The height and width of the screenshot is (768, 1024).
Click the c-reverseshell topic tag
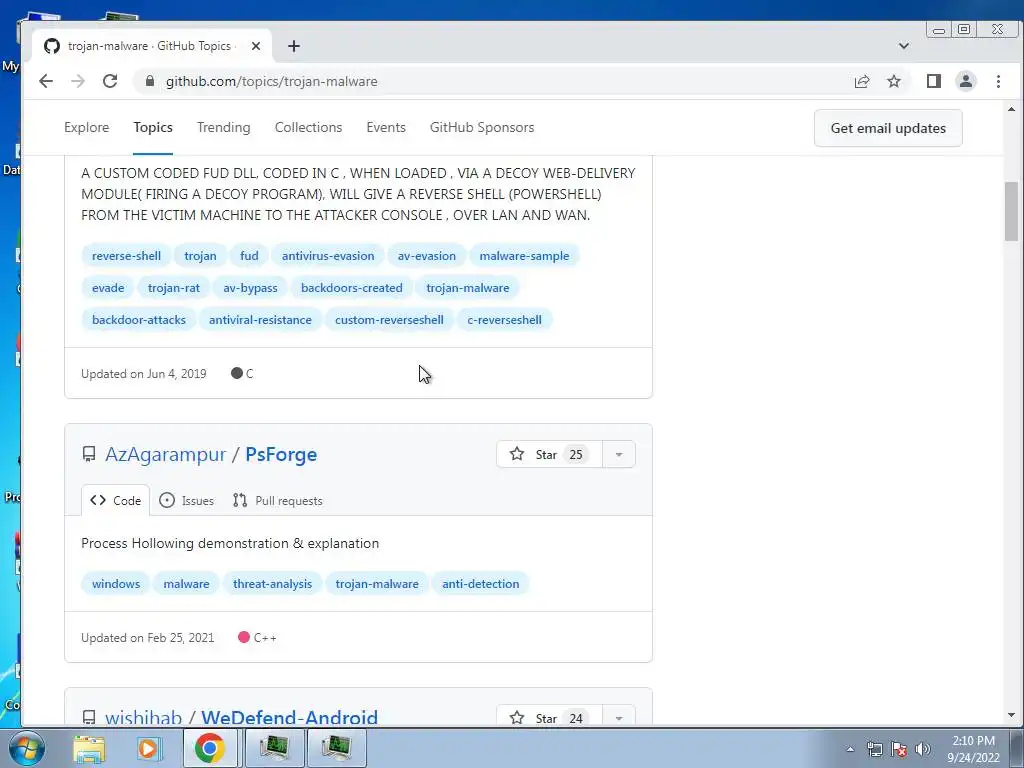(x=504, y=319)
